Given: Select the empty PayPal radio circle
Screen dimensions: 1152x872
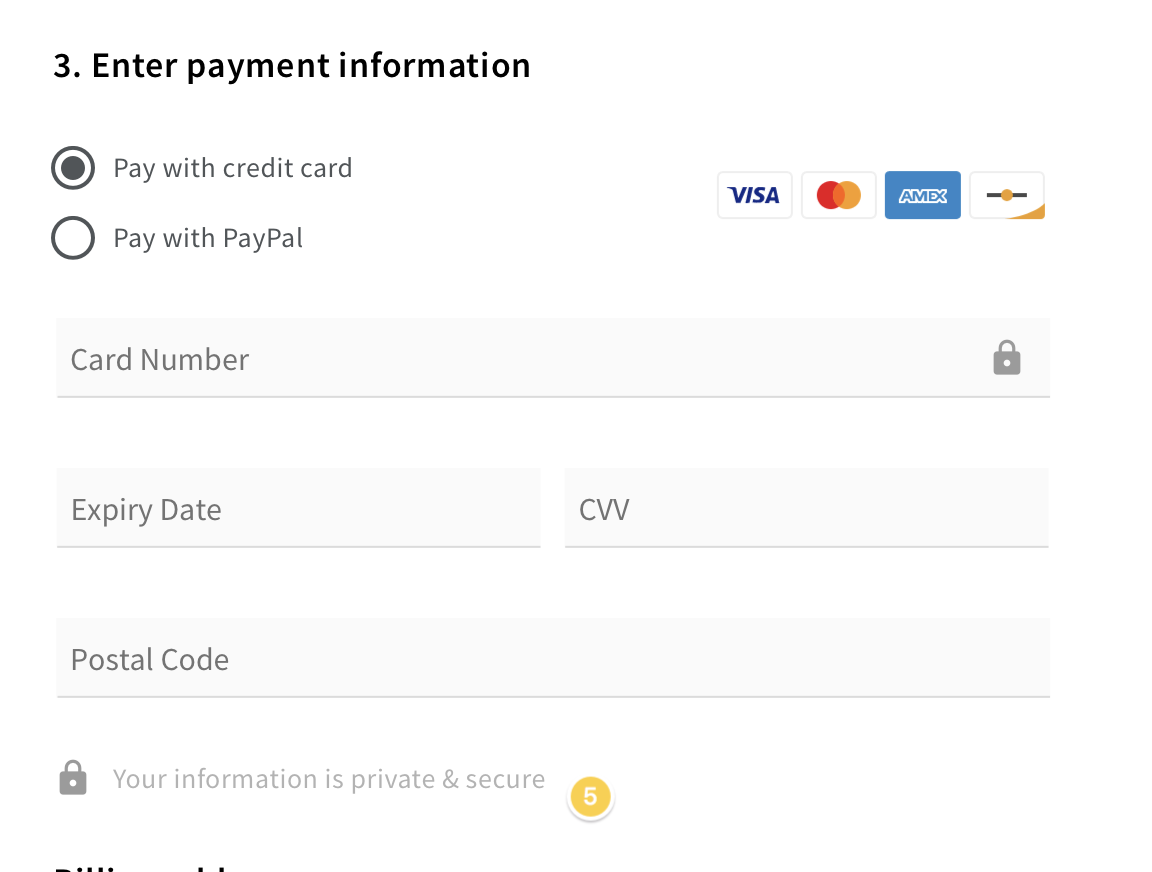Looking at the screenshot, I should coord(73,238).
